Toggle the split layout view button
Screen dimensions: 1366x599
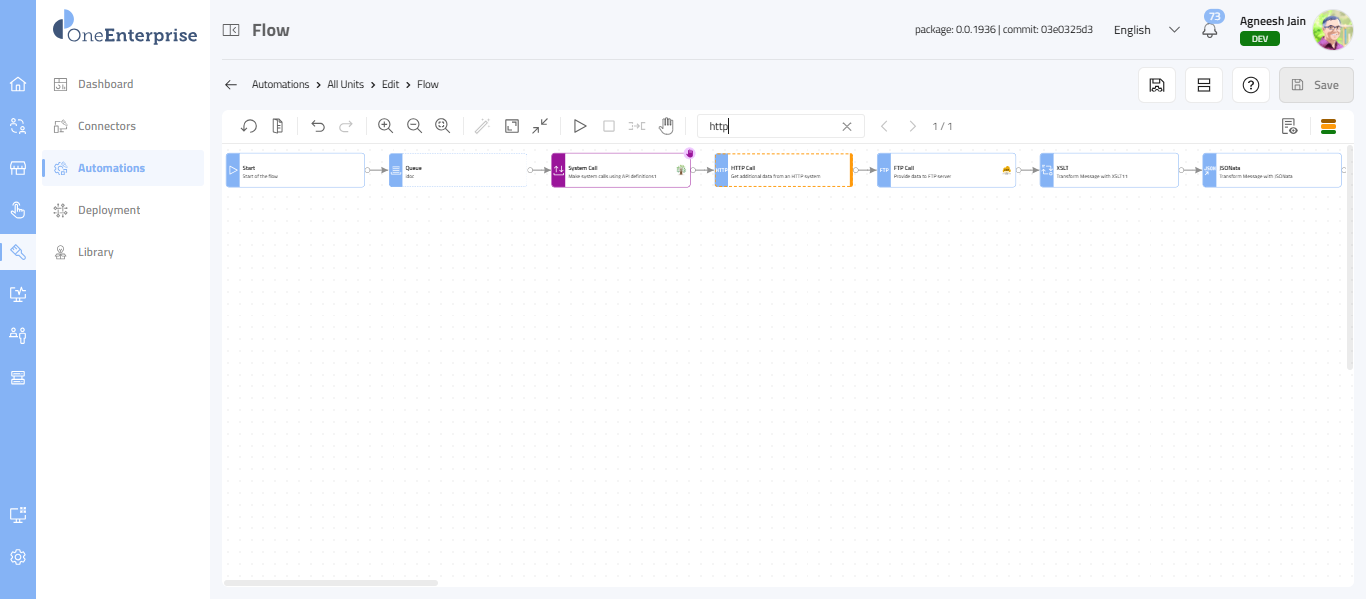[x=1204, y=85]
